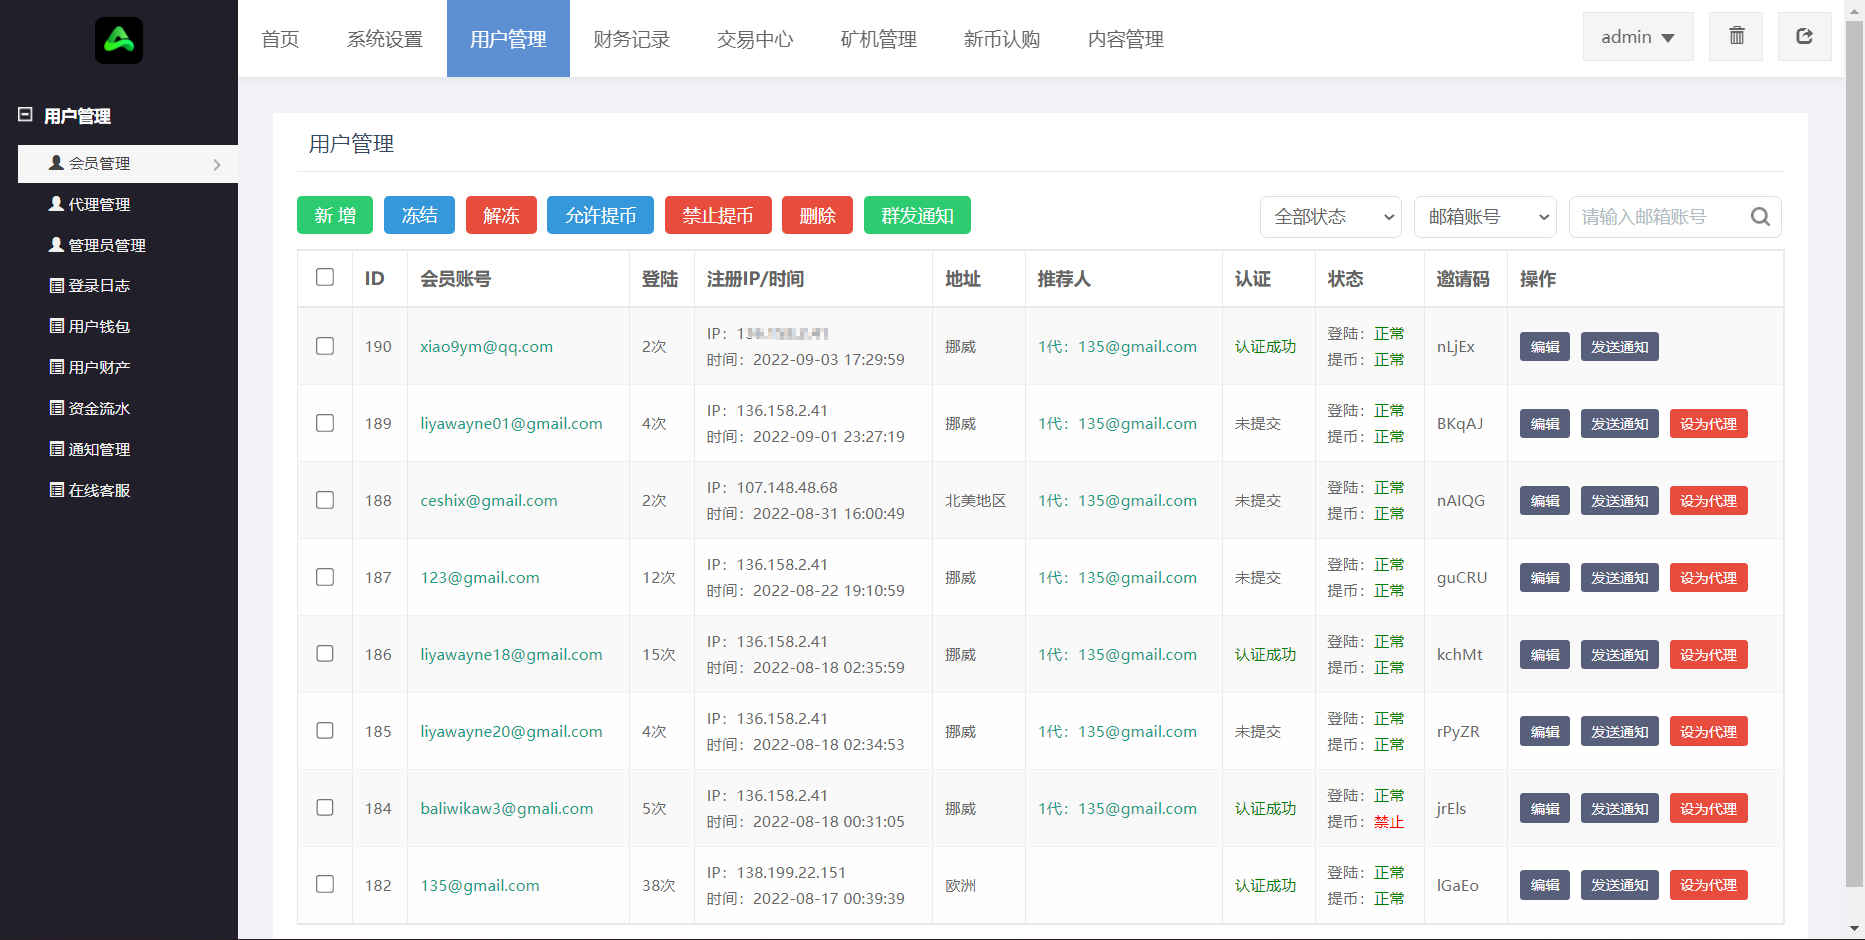Click the logout arrow icon top right
The width and height of the screenshot is (1865, 940).
click(1804, 36)
